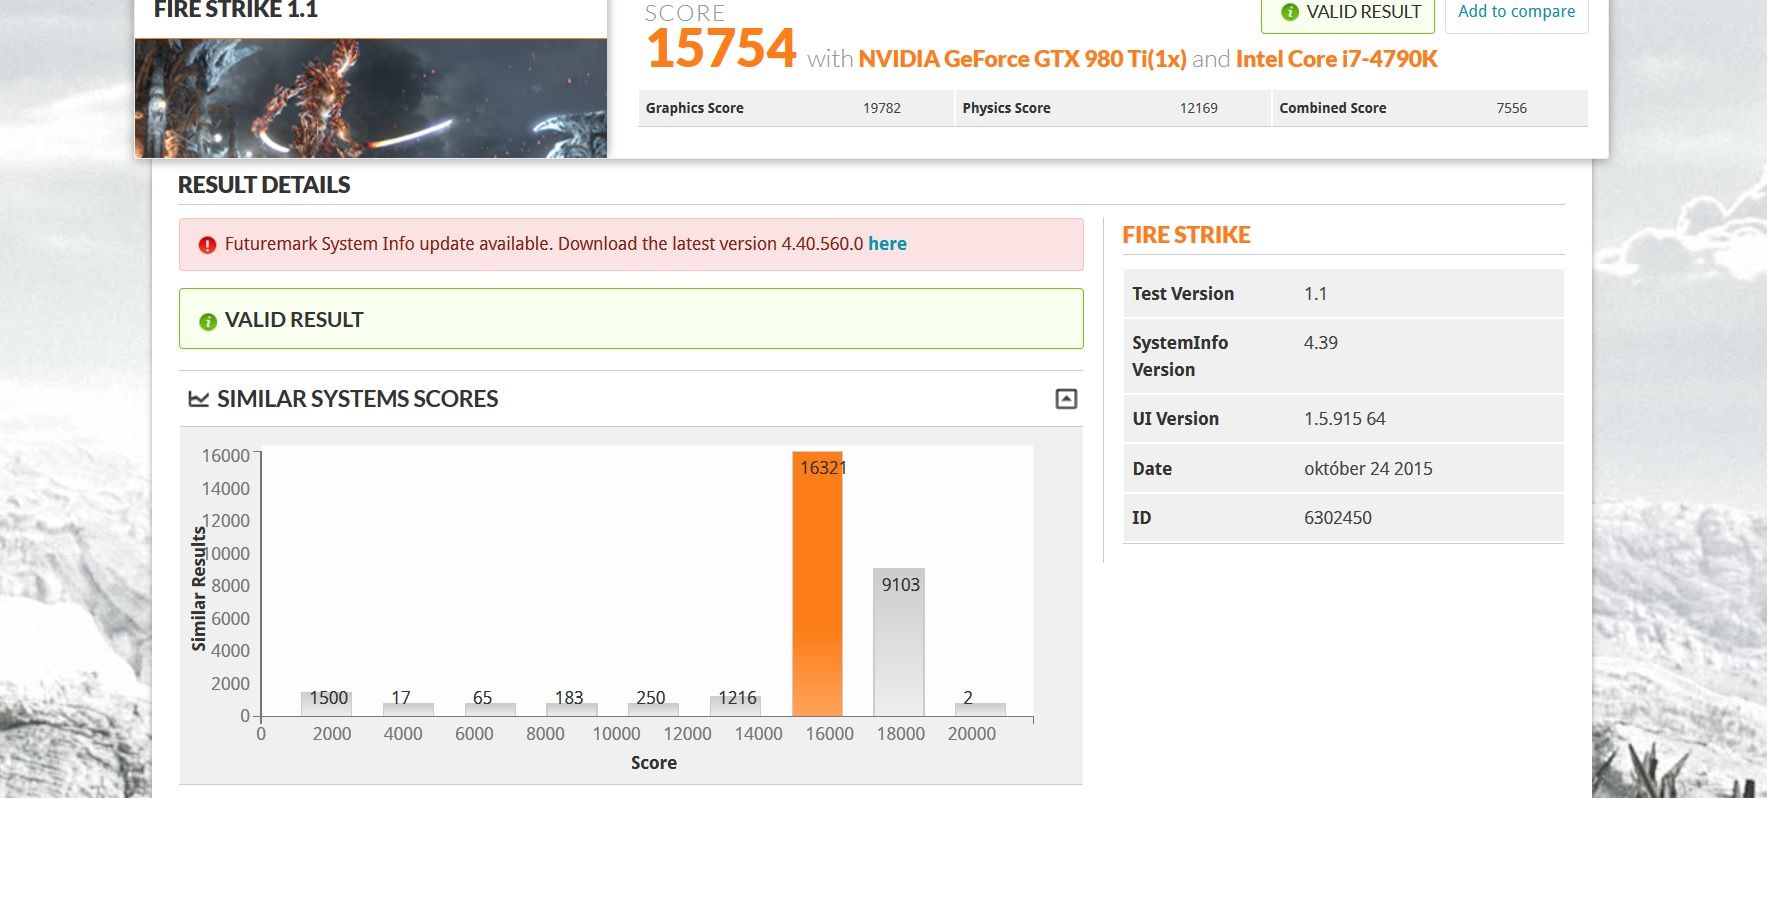This screenshot has height=902, width=1767.
Task: Click the Graphics Score value 19782
Action: pyautogui.click(x=882, y=108)
